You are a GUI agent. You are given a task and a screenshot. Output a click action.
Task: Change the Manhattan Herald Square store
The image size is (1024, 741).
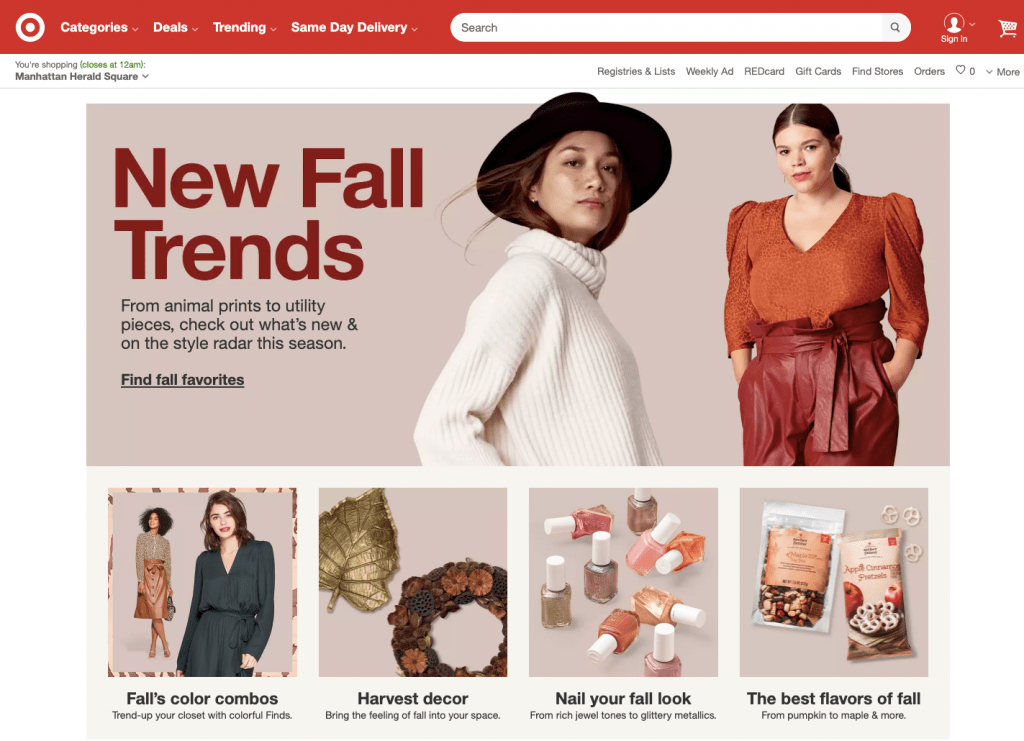pyautogui.click(x=82, y=76)
